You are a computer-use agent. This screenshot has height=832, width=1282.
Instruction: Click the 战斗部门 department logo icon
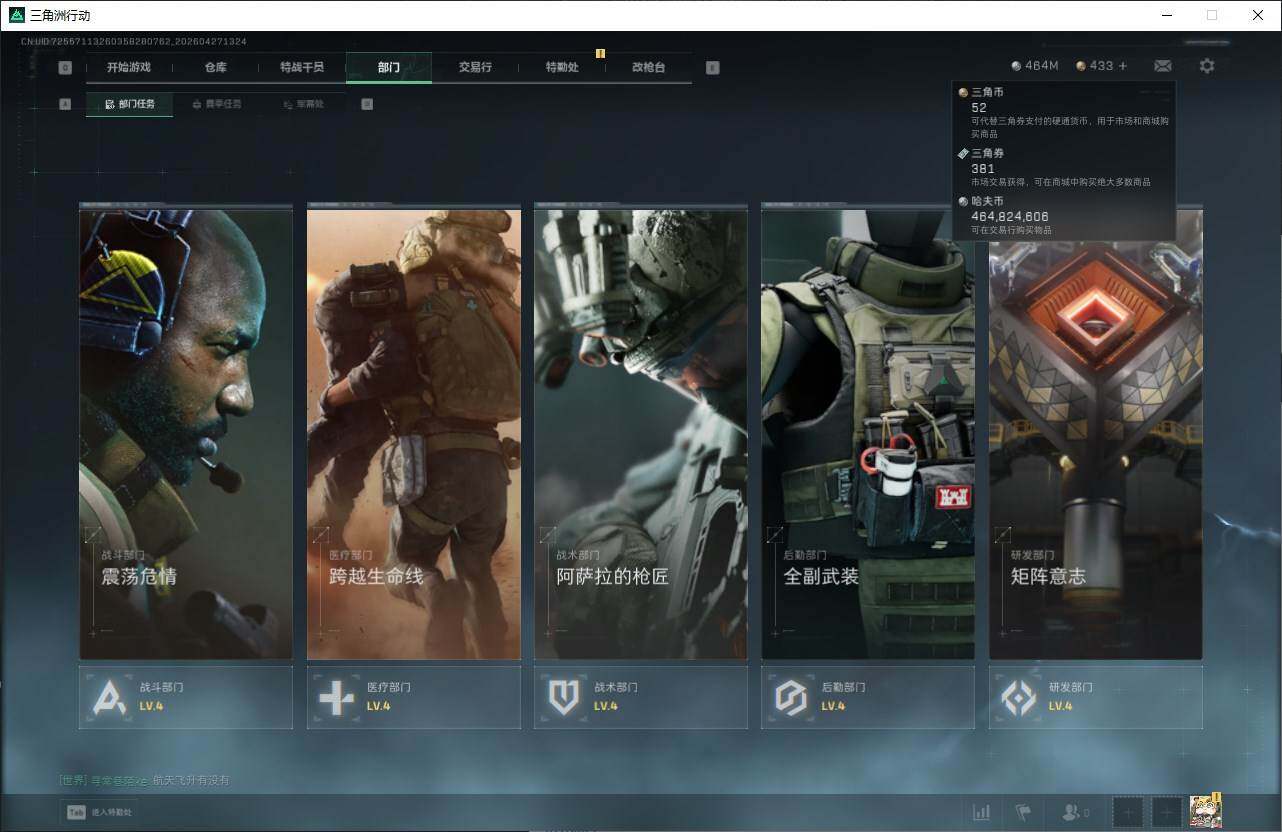click(x=109, y=697)
